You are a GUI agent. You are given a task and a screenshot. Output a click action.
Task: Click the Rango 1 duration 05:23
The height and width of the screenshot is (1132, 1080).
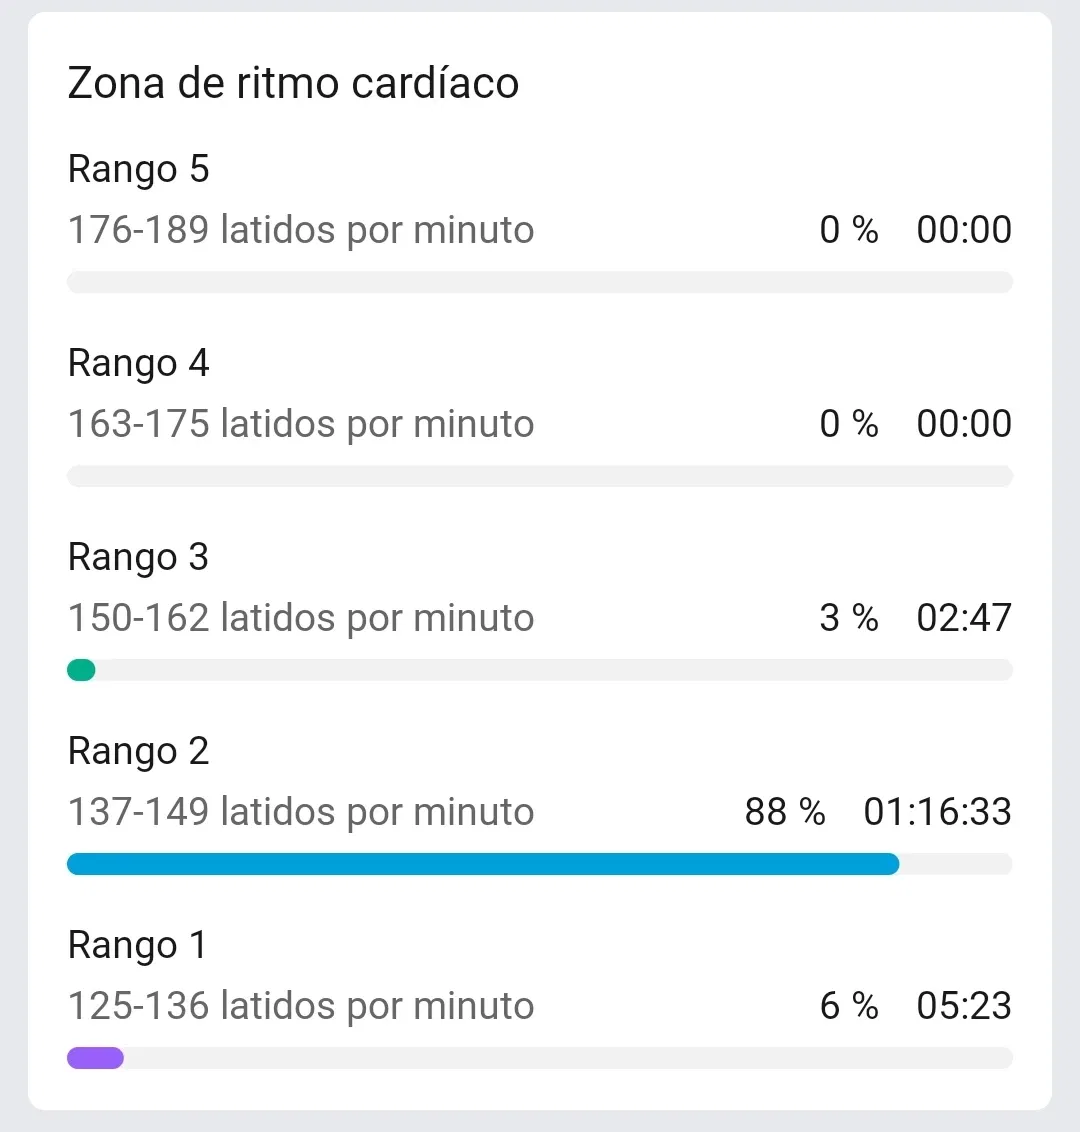coord(964,1006)
